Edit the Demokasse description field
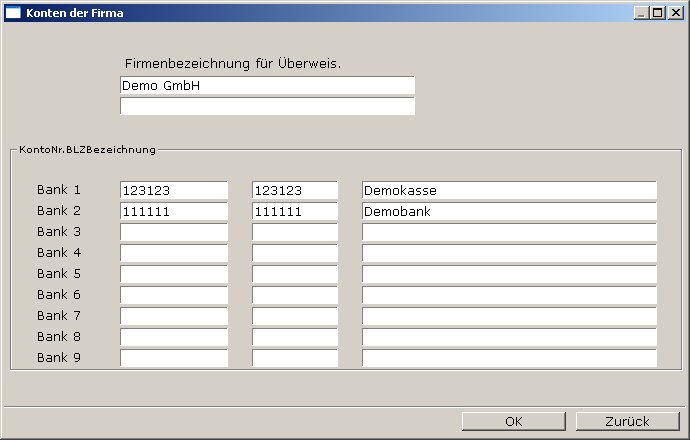The width and height of the screenshot is (690, 440). tap(509, 190)
